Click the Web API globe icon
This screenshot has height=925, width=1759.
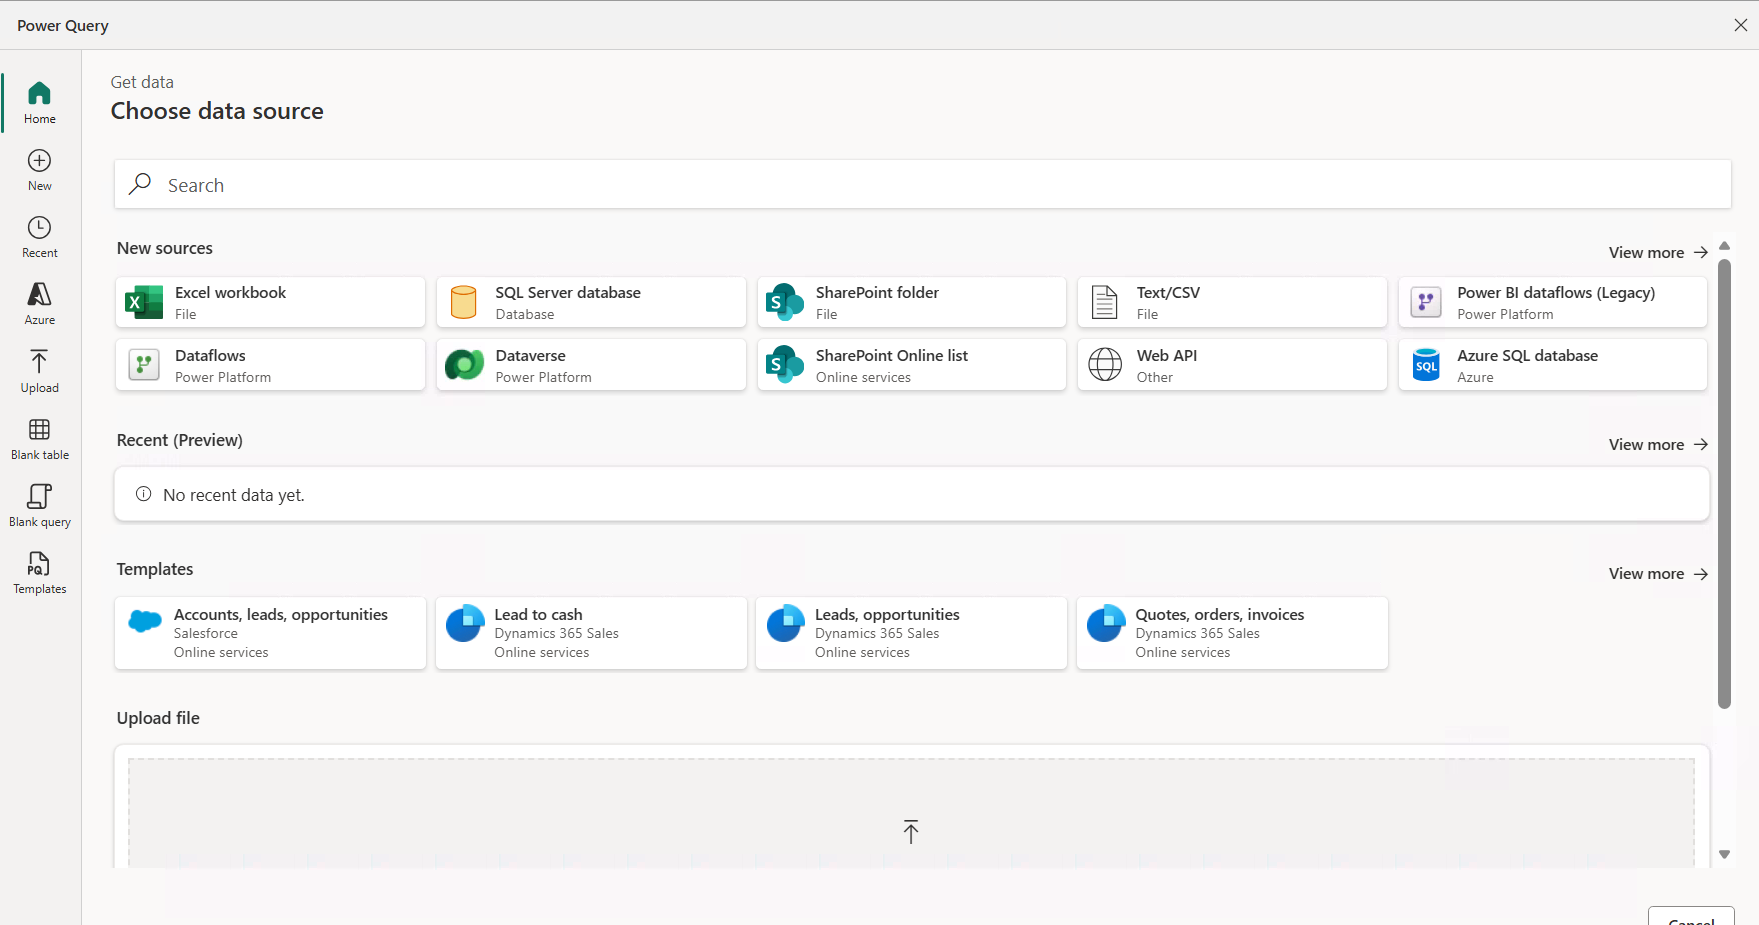tap(1105, 365)
